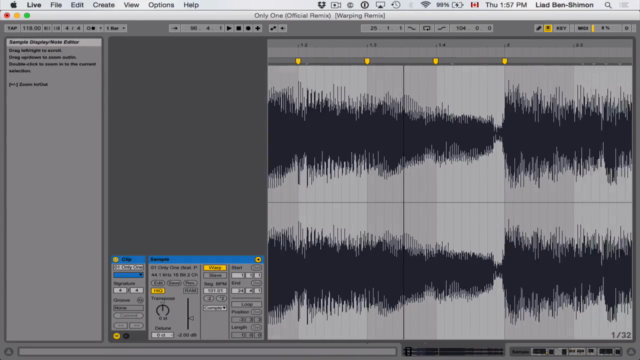Toggle the Clip activator circle icon
Image resolution: width=640 pixels, height=360 pixels.
tap(116, 260)
